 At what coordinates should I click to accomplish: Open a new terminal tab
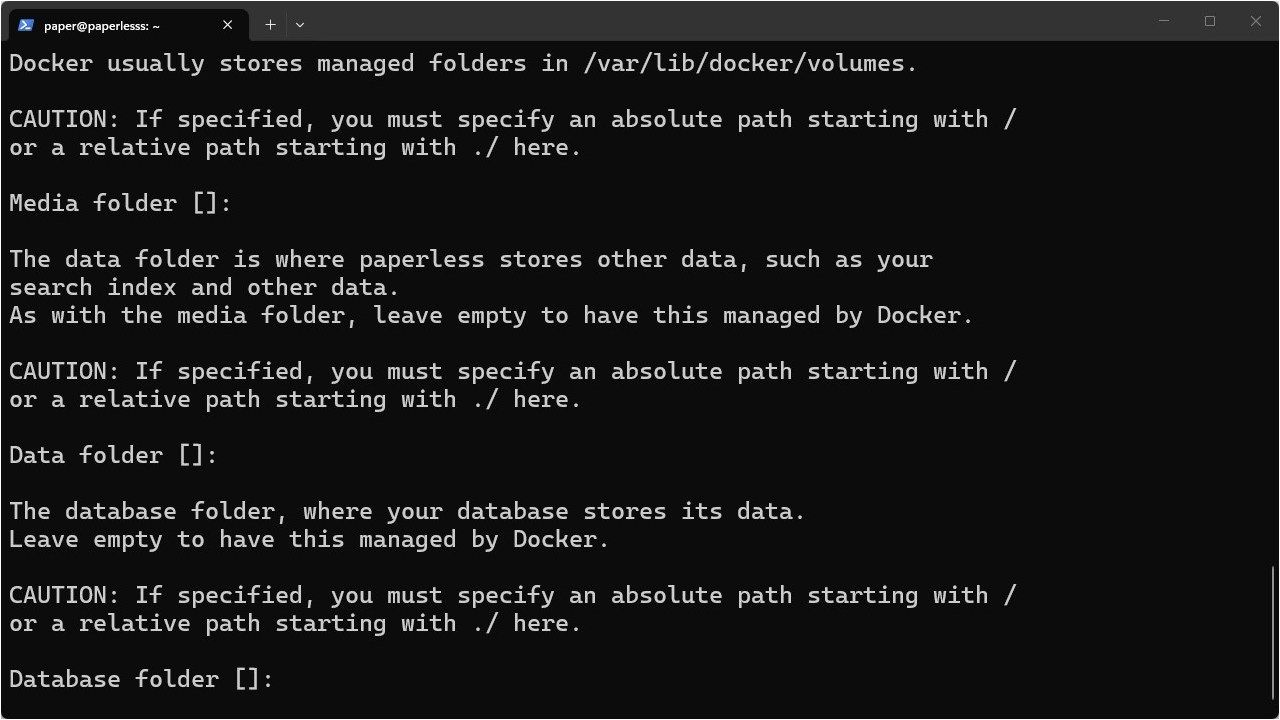(270, 24)
